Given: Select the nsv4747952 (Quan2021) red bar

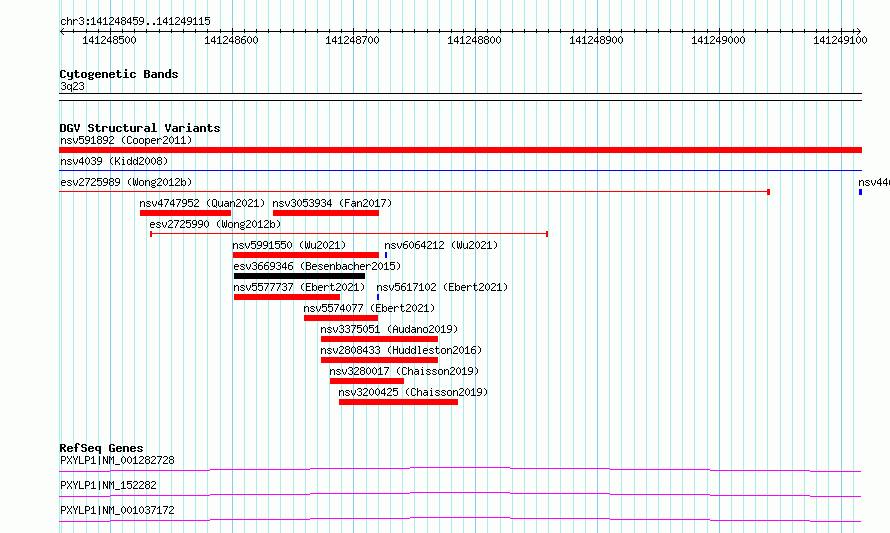Looking at the screenshot, I should point(186,213).
